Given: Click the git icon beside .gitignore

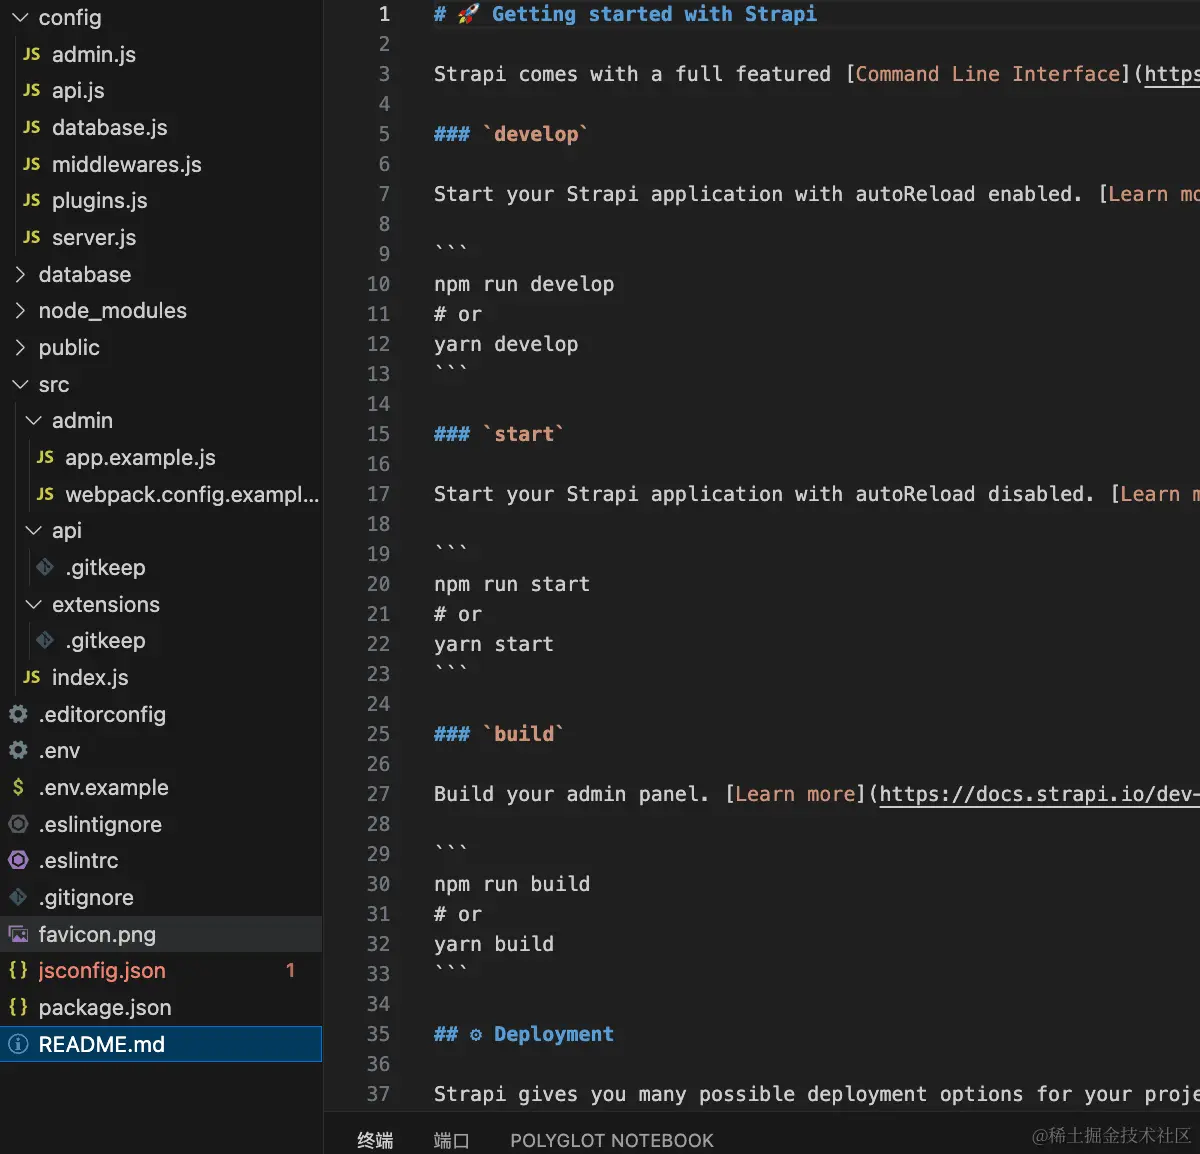Looking at the screenshot, I should click(x=18, y=898).
